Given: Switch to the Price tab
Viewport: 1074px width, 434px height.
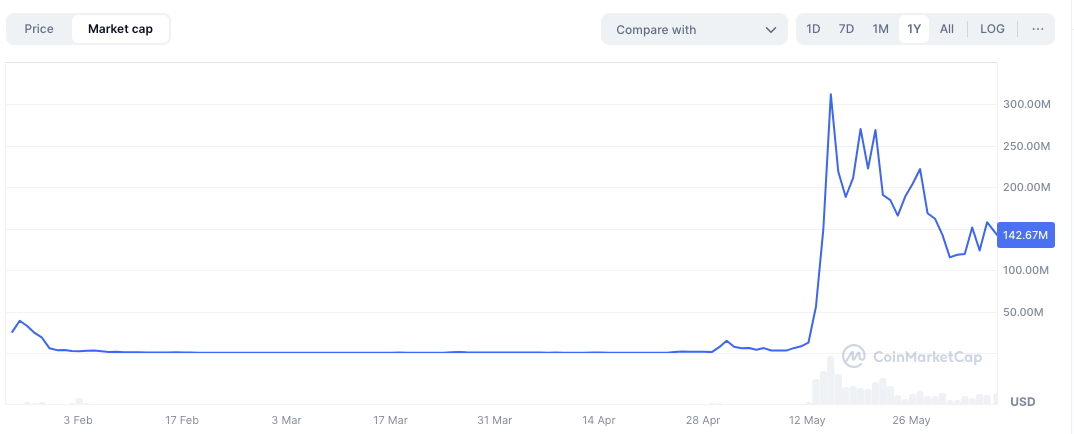Looking at the screenshot, I should click(x=39, y=29).
